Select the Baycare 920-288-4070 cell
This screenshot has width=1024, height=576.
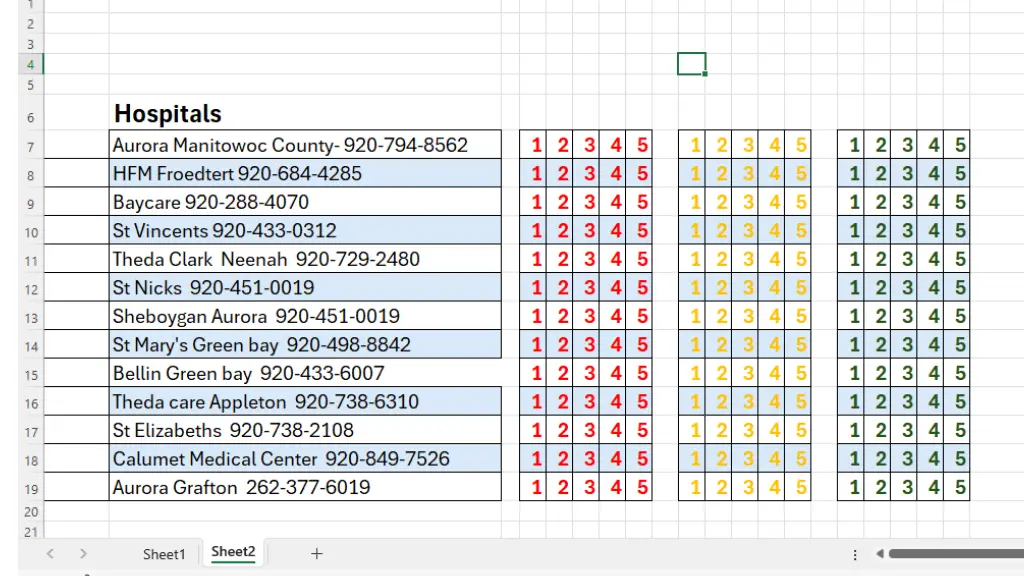coord(305,202)
